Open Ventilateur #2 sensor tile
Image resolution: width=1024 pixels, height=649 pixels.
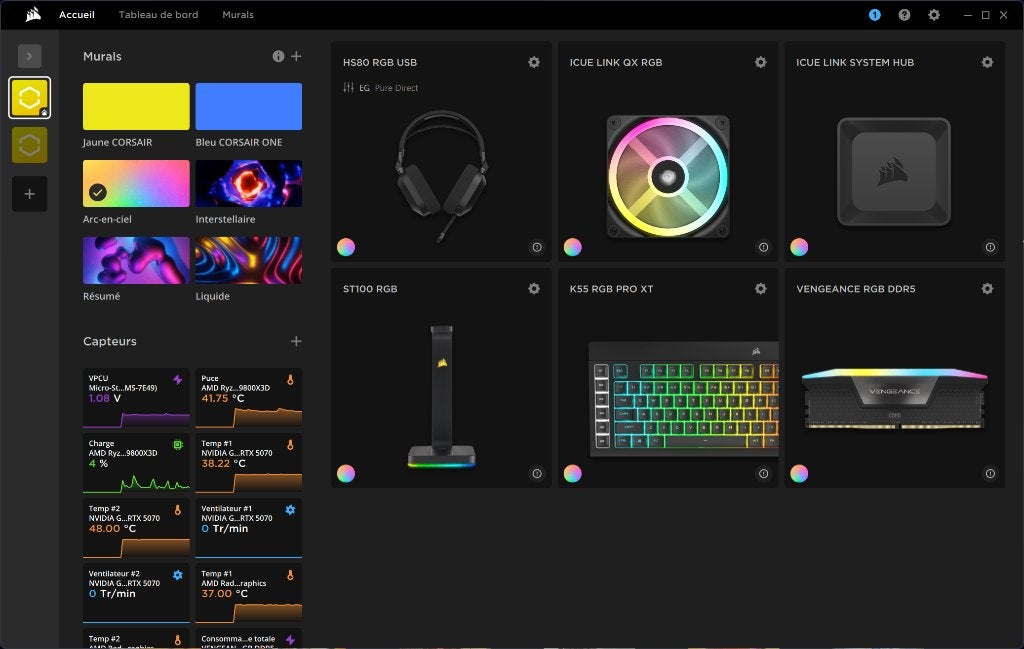coord(136,594)
